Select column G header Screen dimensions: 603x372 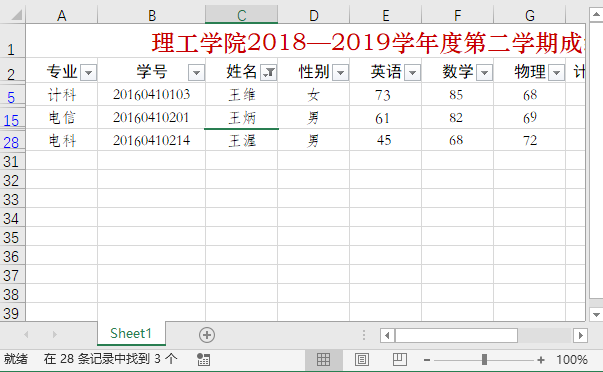click(530, 15)
